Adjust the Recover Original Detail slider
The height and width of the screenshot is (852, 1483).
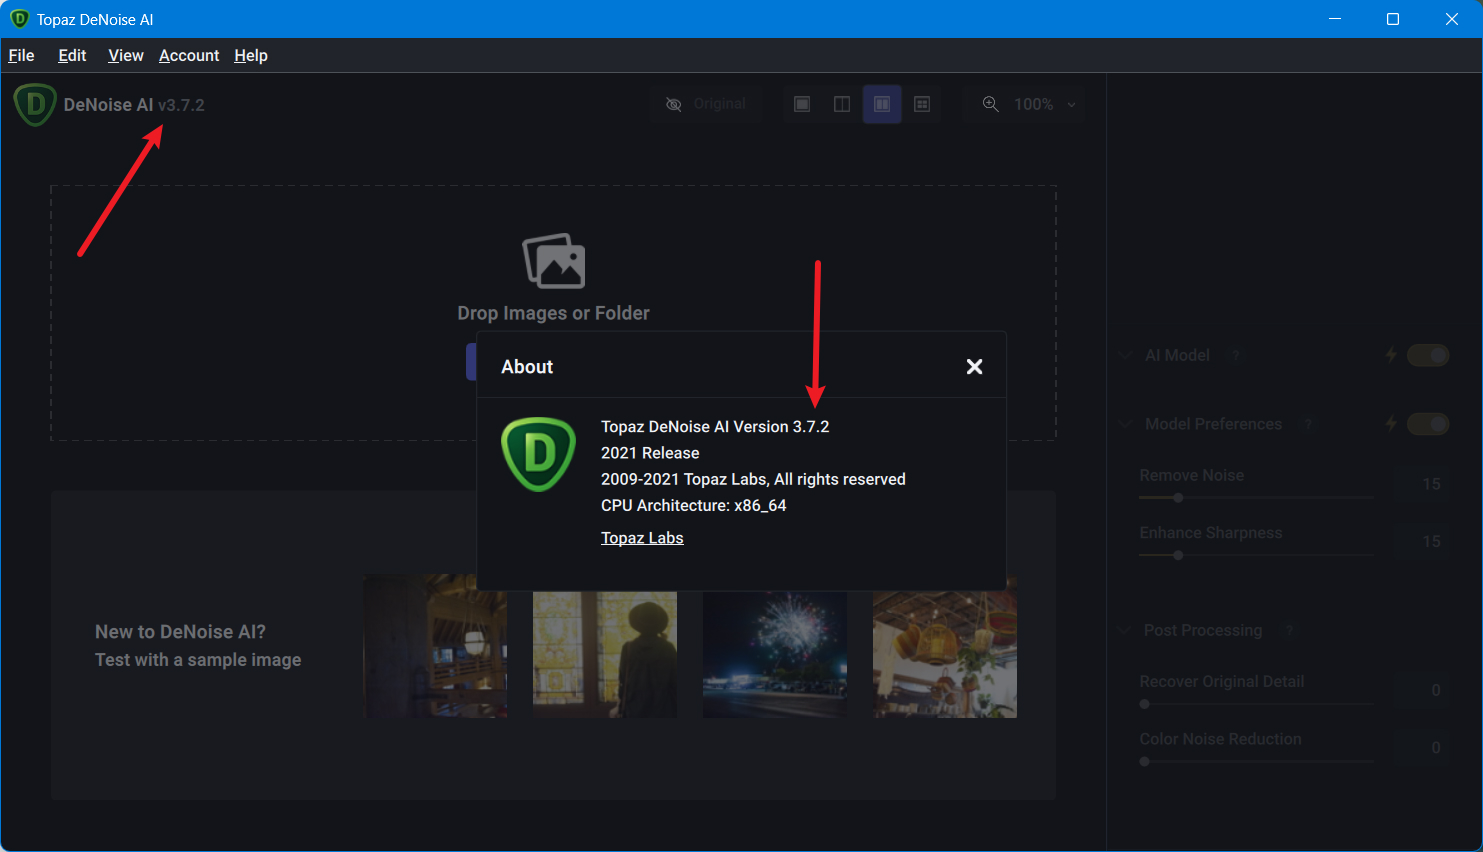point(1257,704)
